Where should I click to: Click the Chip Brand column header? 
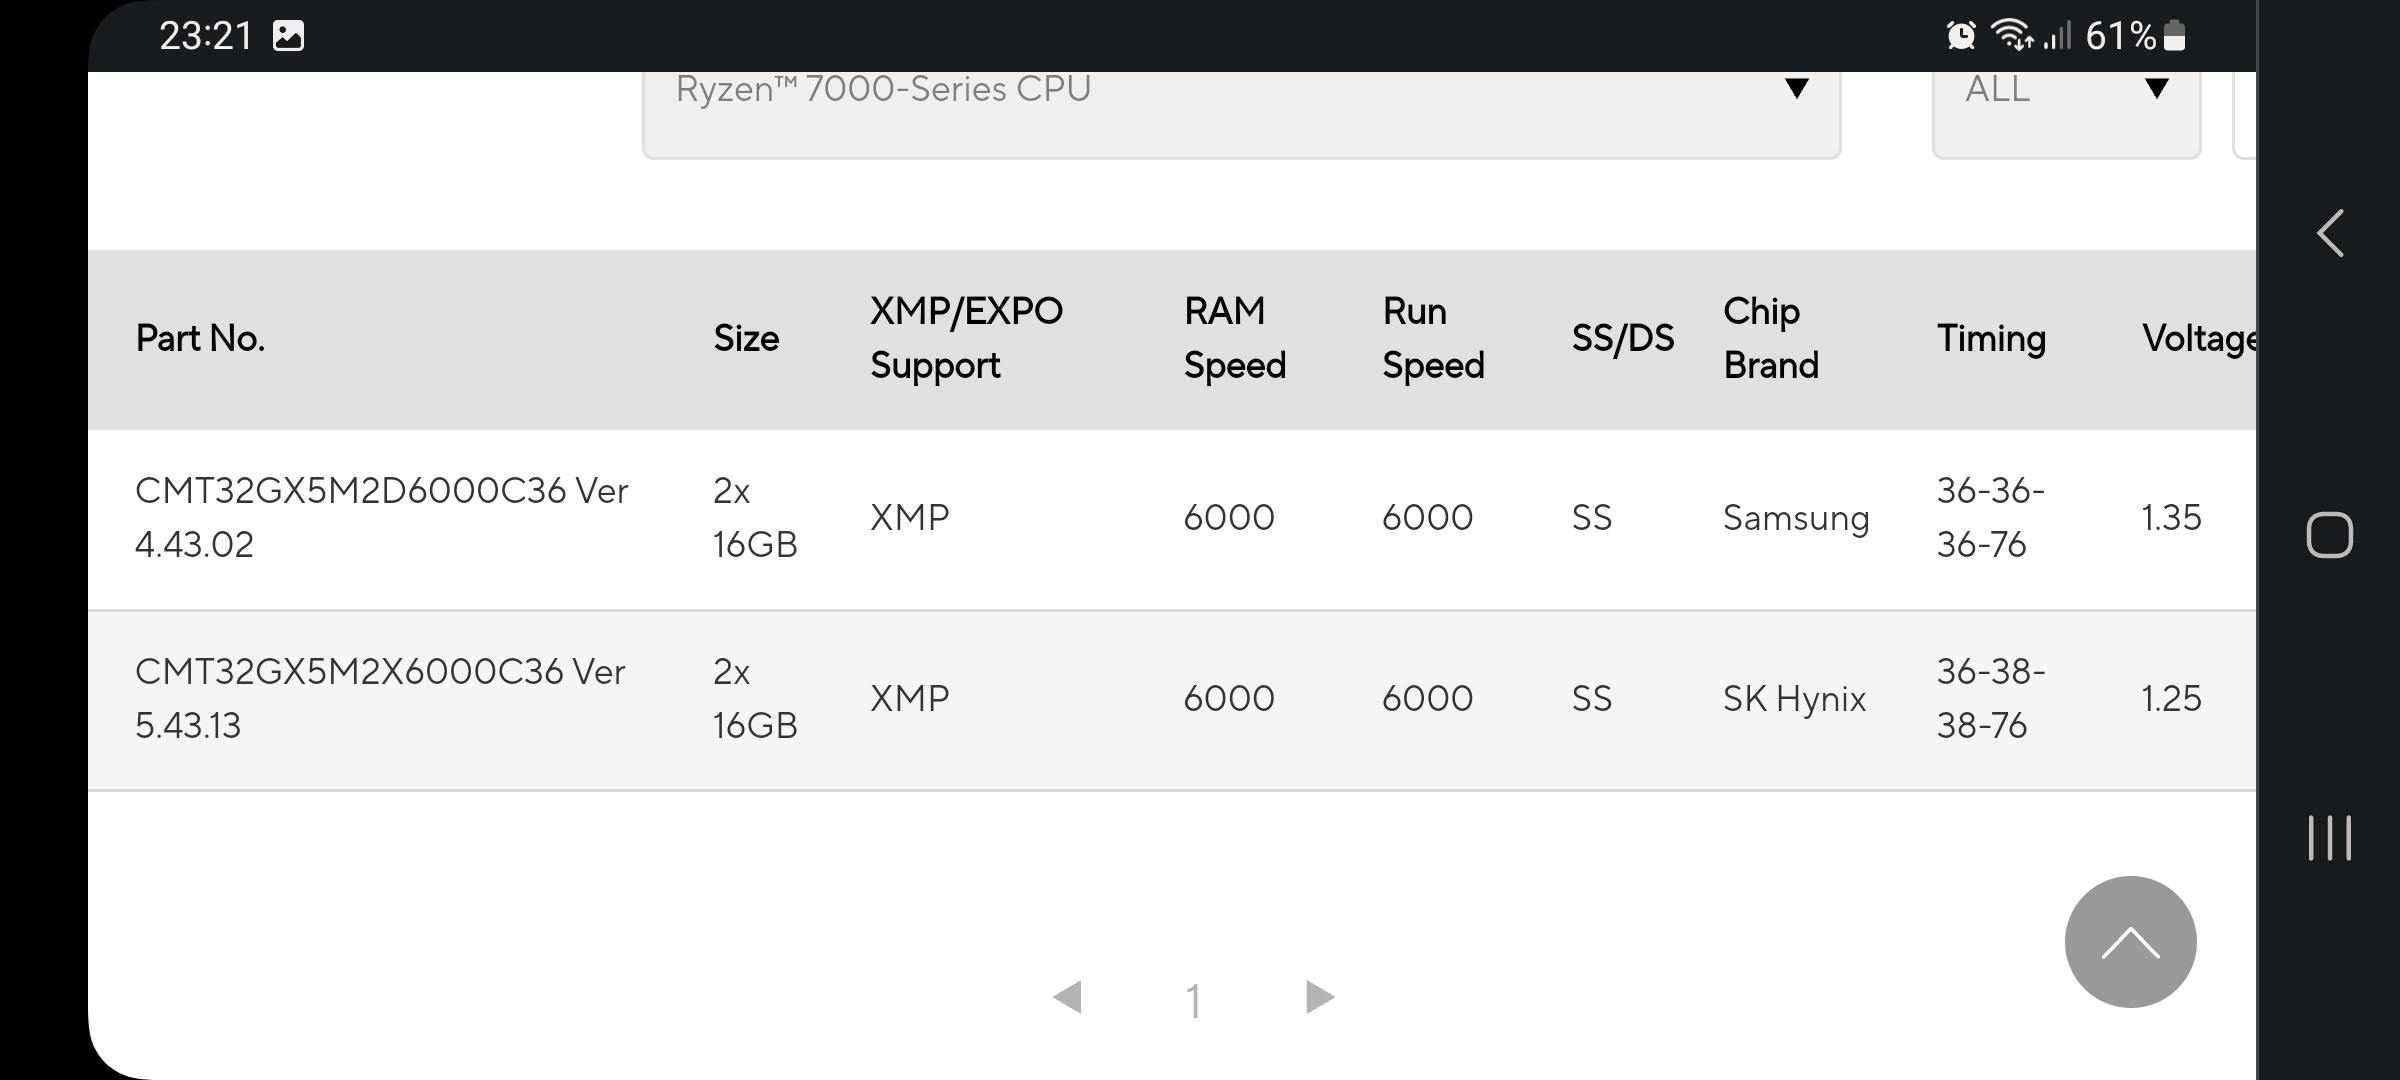pyautogui.click(x=1771, y=339)
